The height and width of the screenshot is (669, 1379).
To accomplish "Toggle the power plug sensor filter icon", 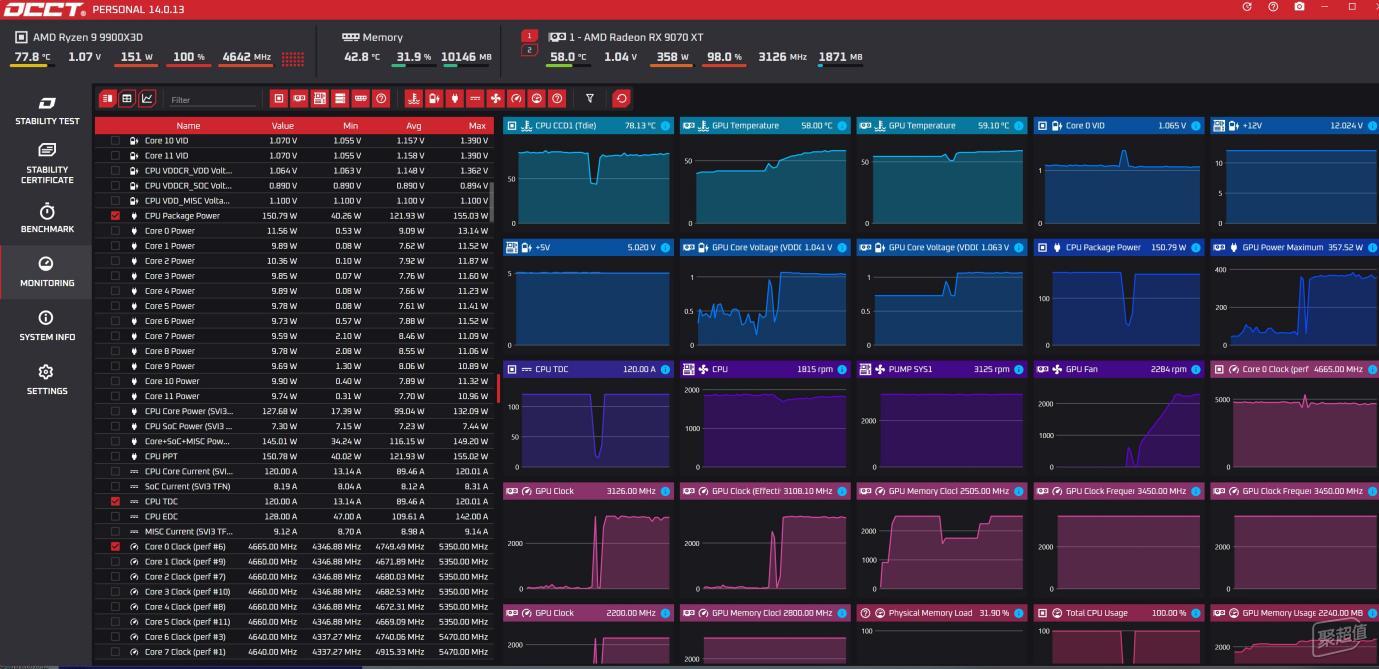I will 454,98.
